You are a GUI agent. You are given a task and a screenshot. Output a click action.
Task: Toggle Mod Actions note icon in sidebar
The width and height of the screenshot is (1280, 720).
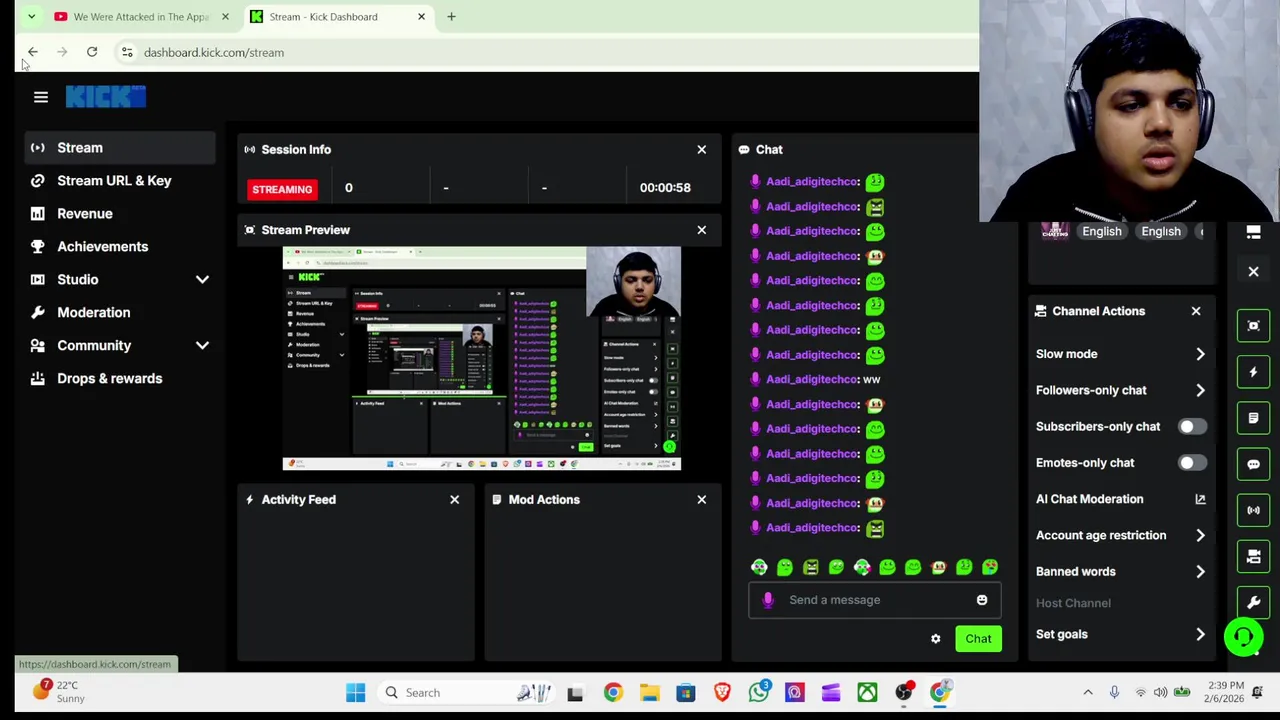pyautogui.click(x=1253, y=418)
